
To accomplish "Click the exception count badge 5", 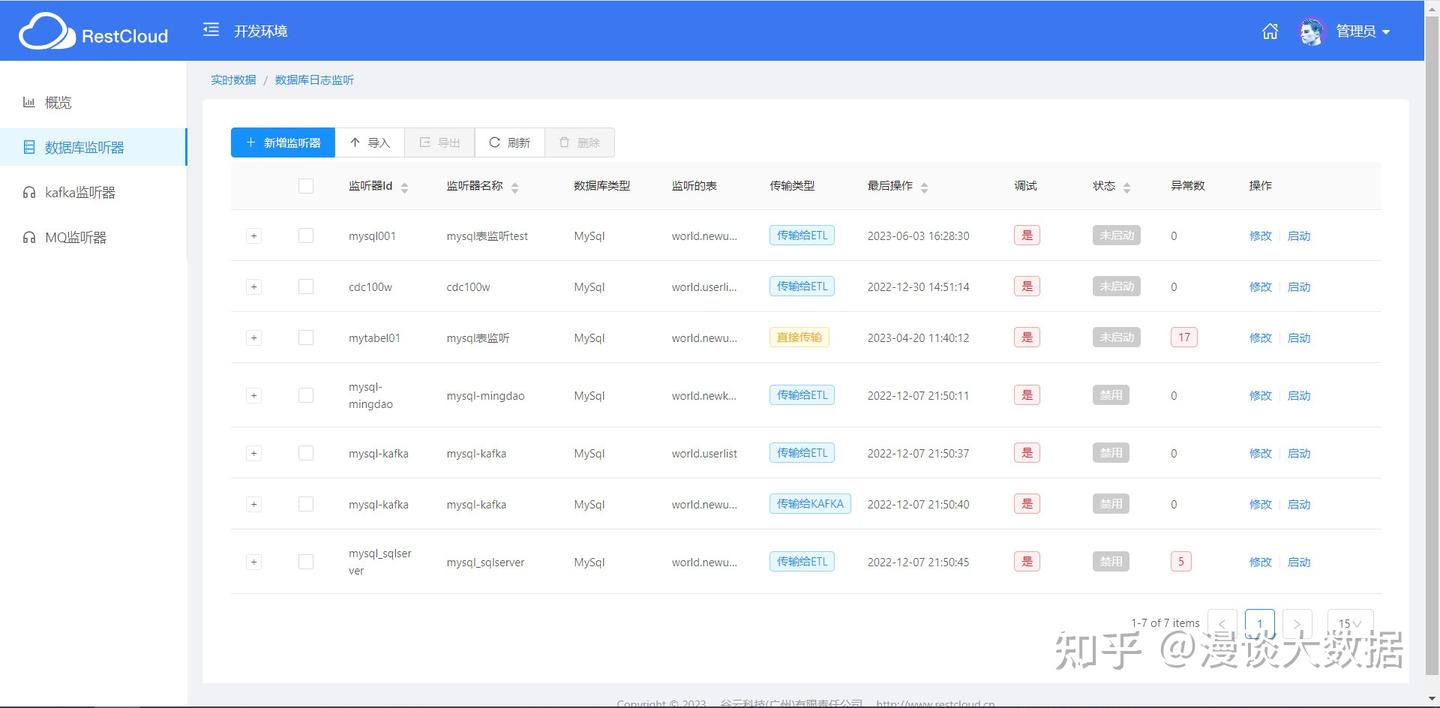I will click(x=1181, y=561).
